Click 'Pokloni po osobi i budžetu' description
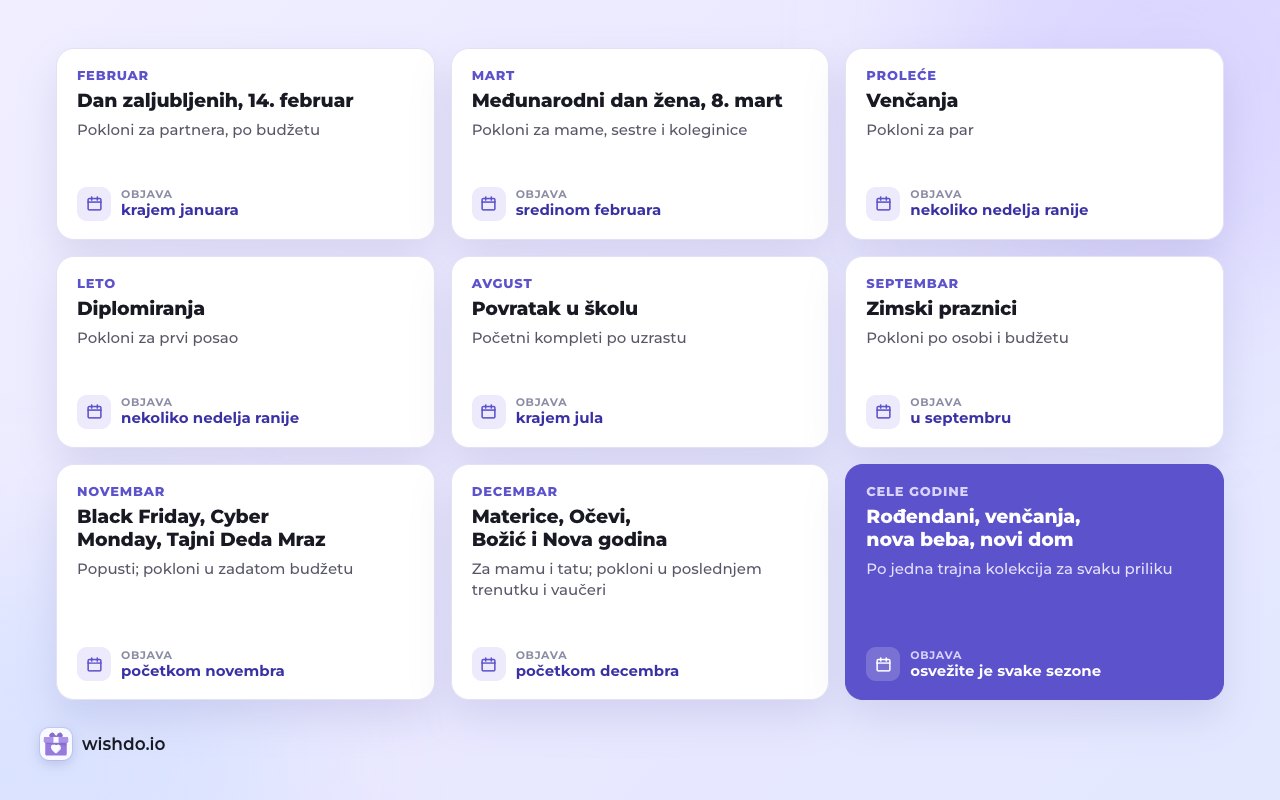The image size is (1280, 800). tap(967, 338)
